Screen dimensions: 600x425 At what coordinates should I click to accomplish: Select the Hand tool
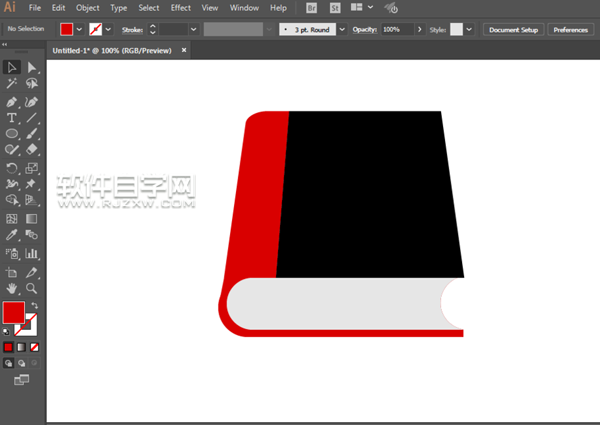pyautogui.click(x=12, y=288)
